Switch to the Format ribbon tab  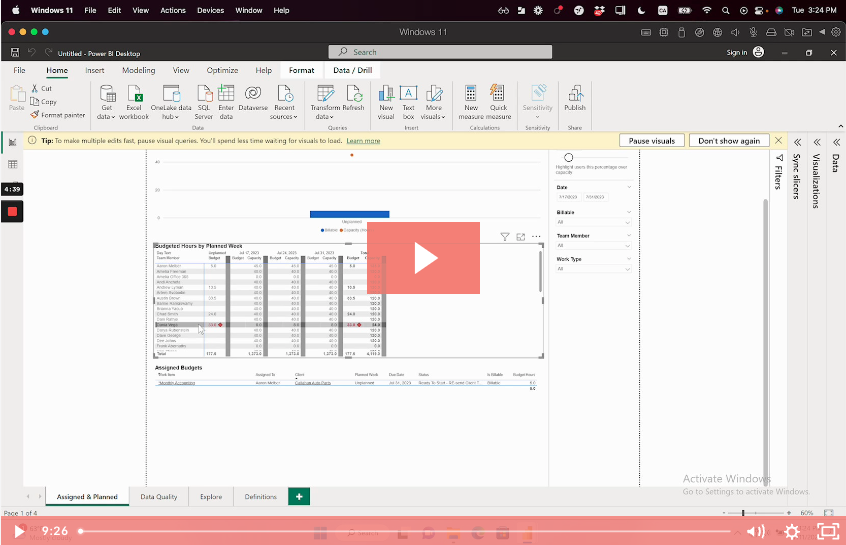[302, 70]
